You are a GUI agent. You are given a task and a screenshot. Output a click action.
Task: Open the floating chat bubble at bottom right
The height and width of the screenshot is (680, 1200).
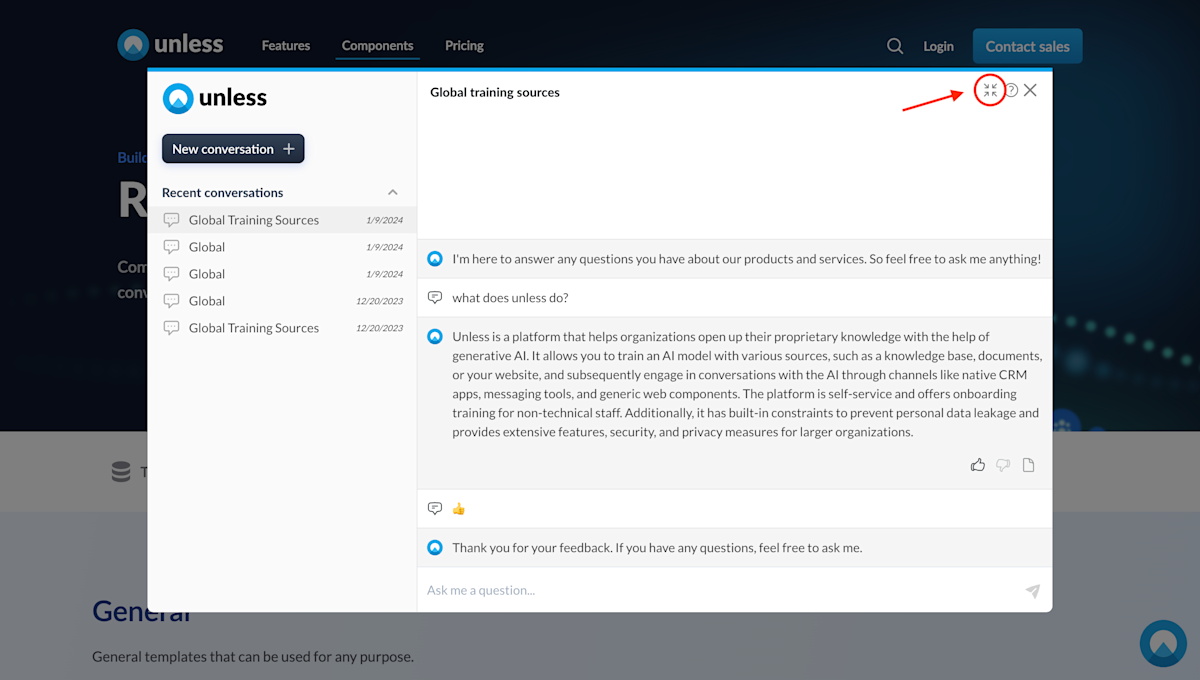tap(1163, 643)
